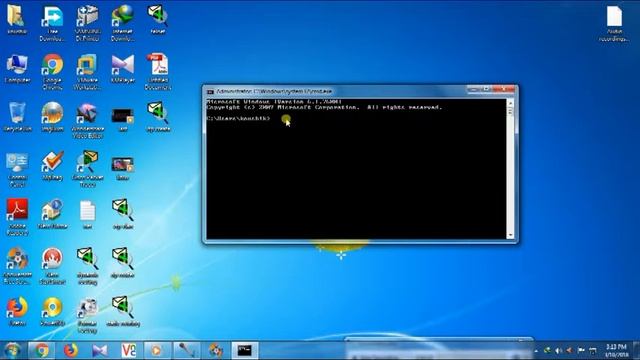The height and width of the screenshot is (360, 640).
Task: Click the Command Prompt scroll down arrow
Action: pyautogui.click(x=510, y=235)
